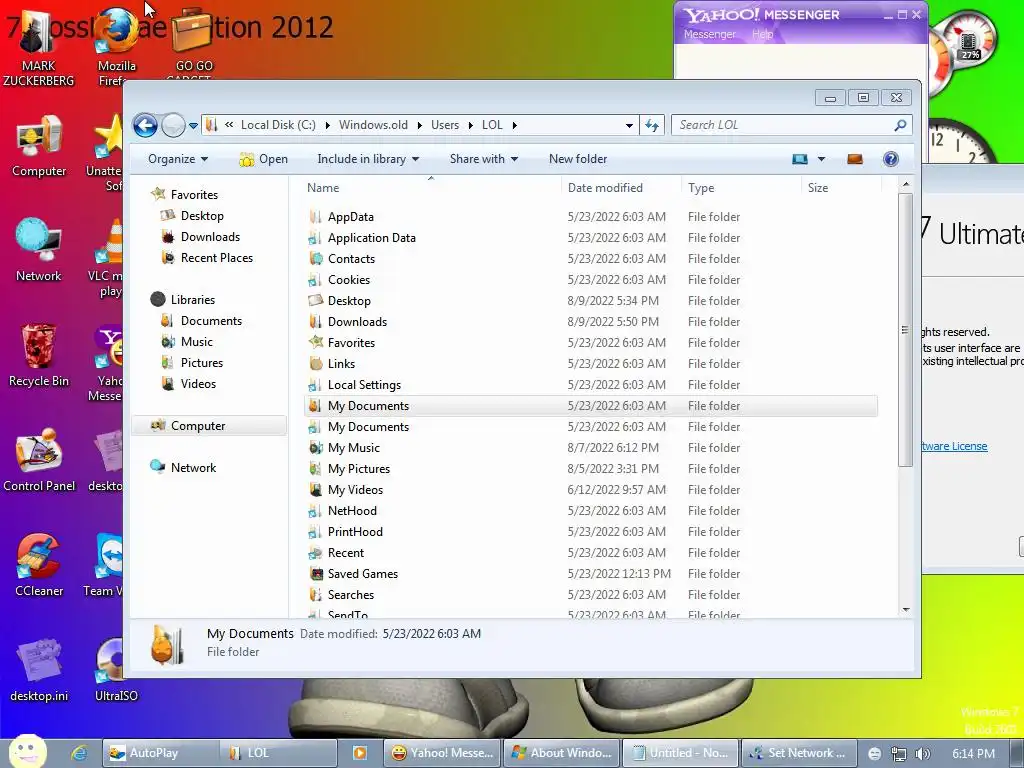Select the Searches folder icon
Viewport: 1024px width, 768px height.
click(315, 594)
